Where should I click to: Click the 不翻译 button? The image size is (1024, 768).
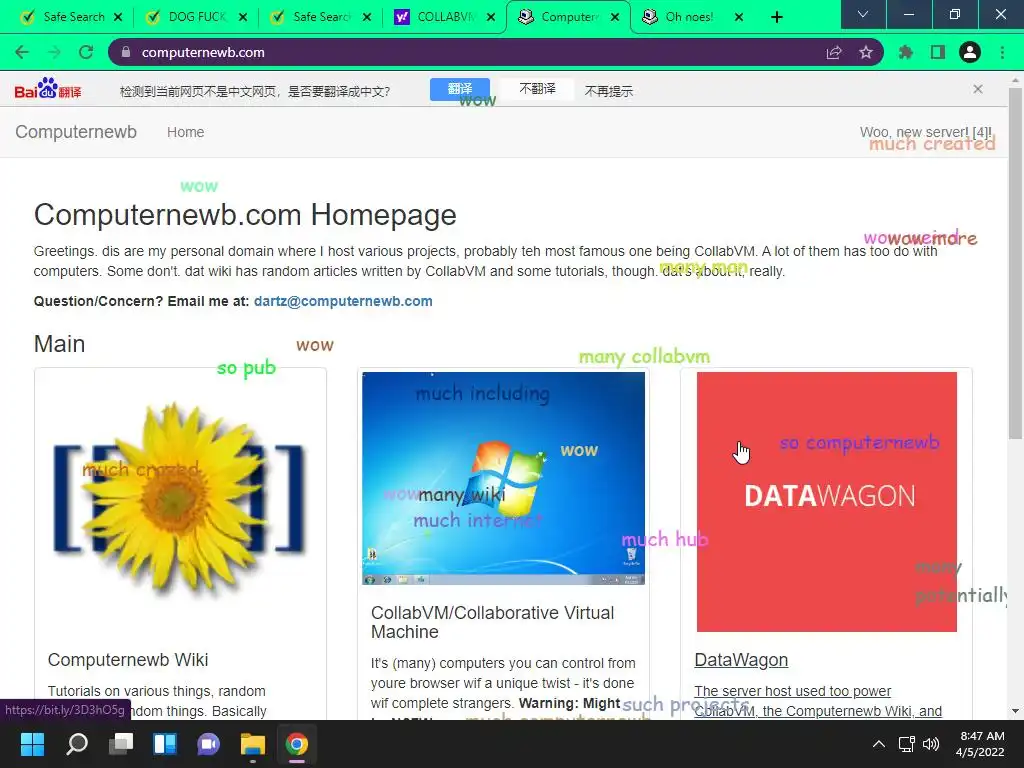[537, 89]
